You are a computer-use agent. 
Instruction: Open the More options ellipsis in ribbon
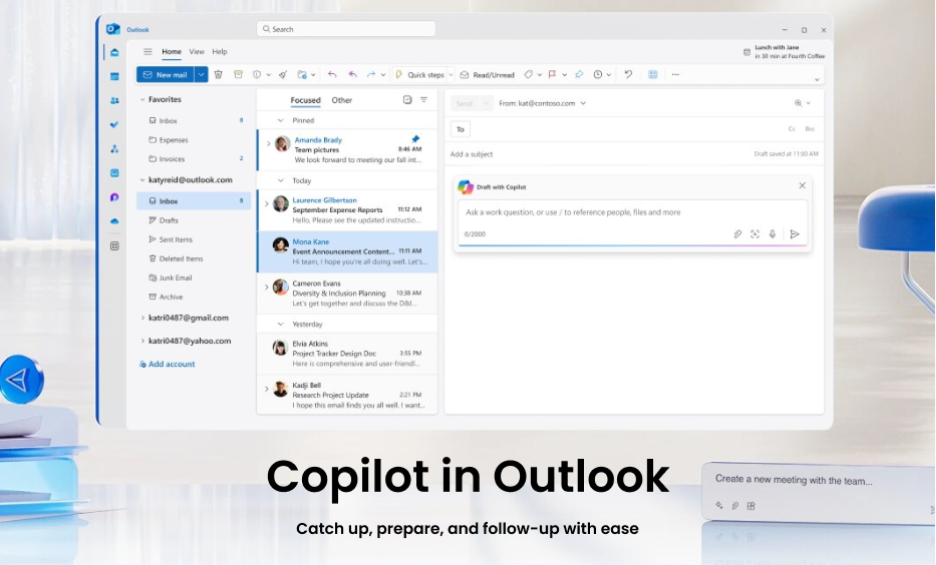(x=675, y=75)
